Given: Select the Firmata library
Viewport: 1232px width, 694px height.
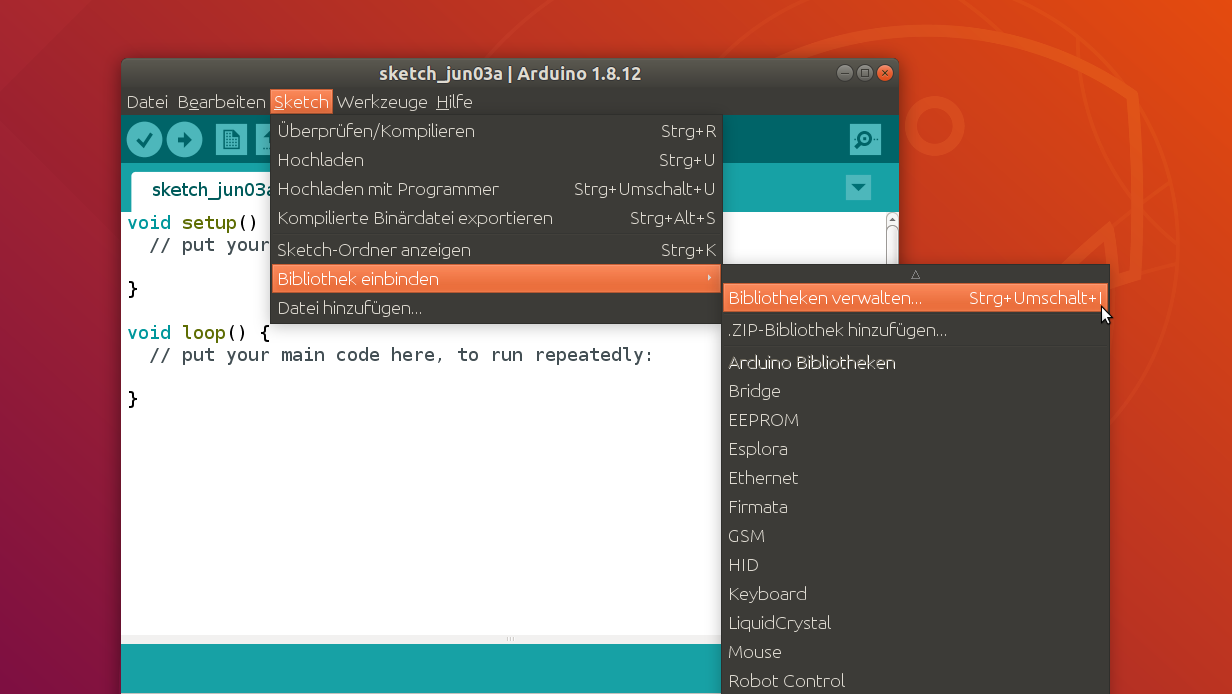Looking at the screenshot, I should (x=915, y=507).
